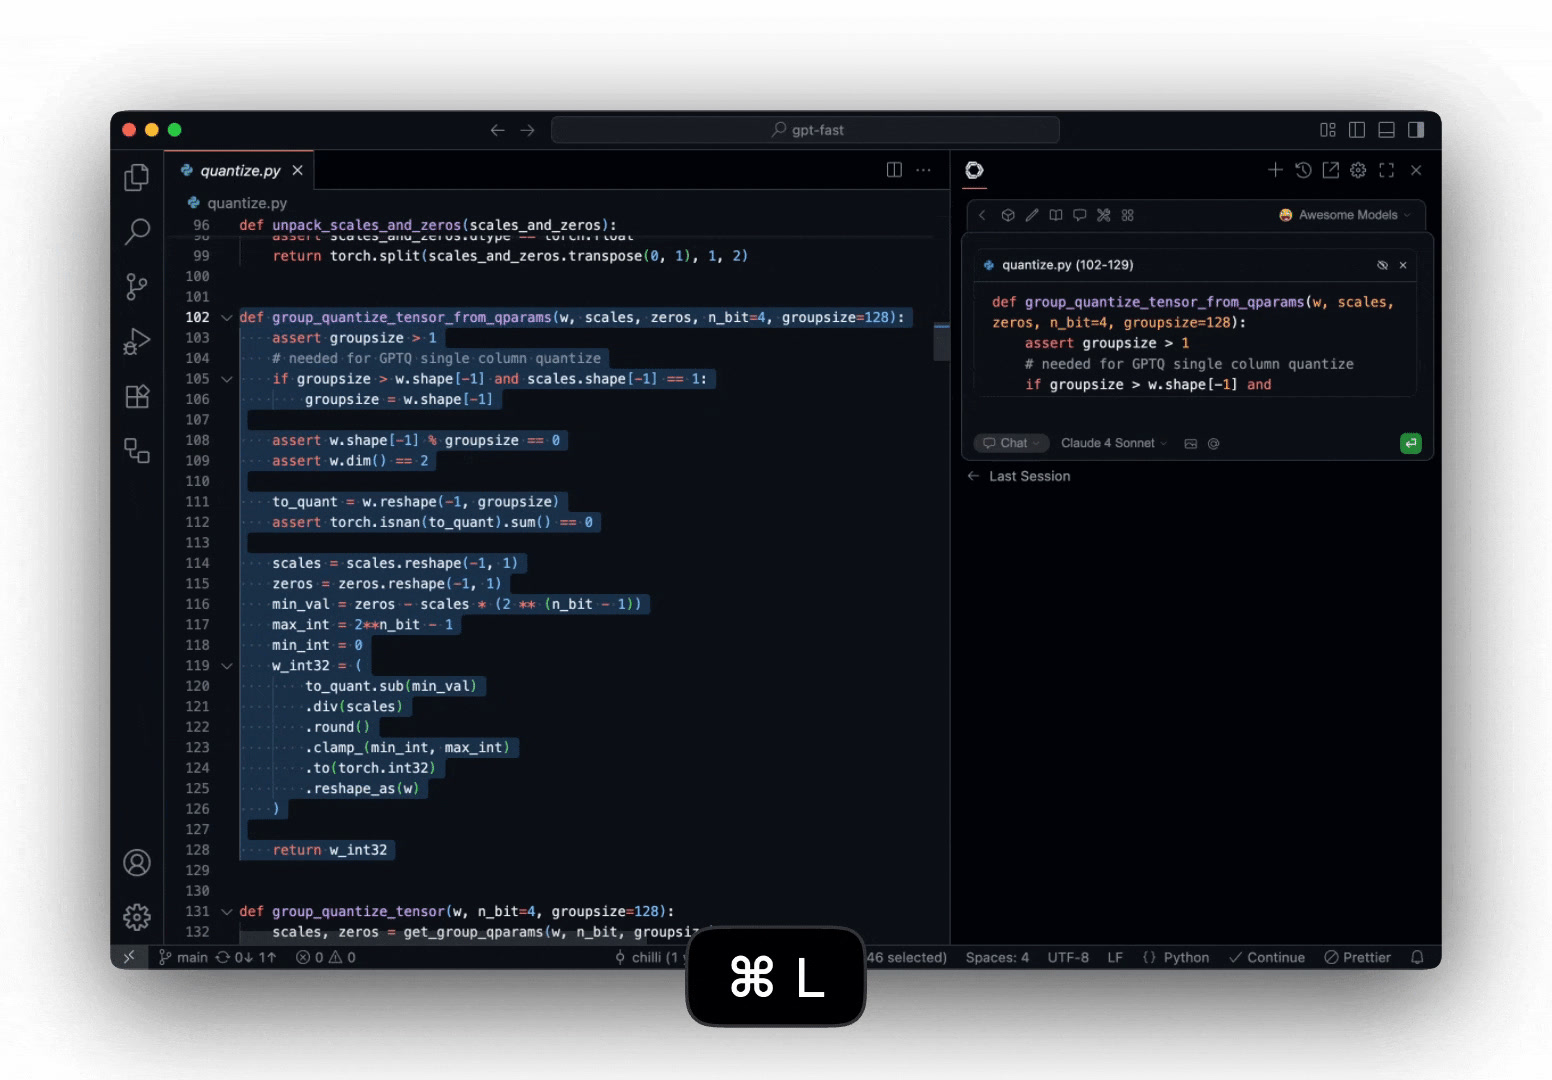This screenshot has width=1552, height=1080.
Task: Open the Awesome Models assistant dropdown
Action: click(1345, 215)
